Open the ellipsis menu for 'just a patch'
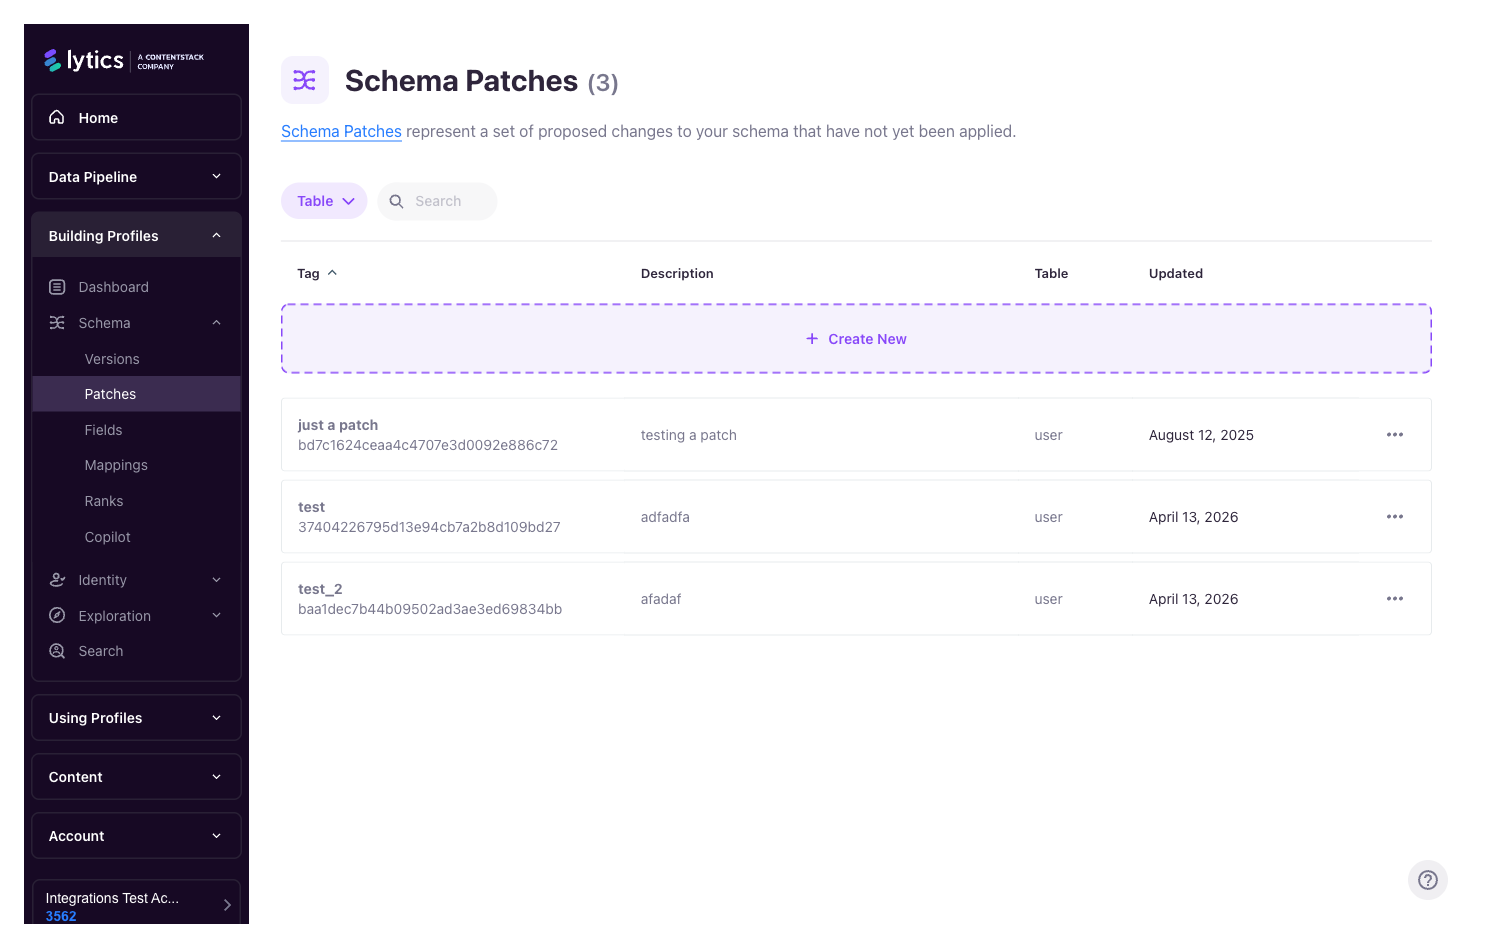 pyautogui.click(x=1394, y=434)
